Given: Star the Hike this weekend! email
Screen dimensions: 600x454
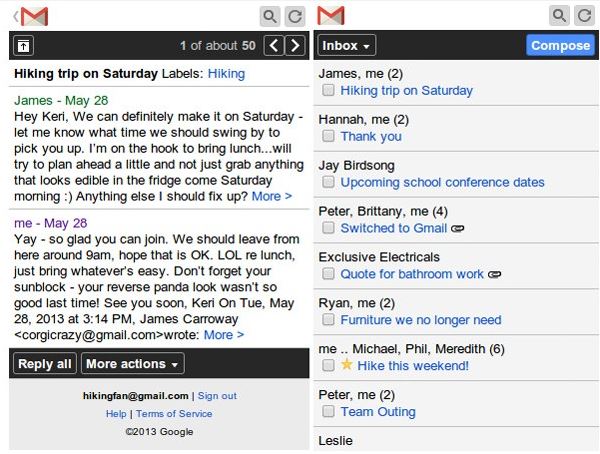Looking at the screenshot, I should coord(347,365).
